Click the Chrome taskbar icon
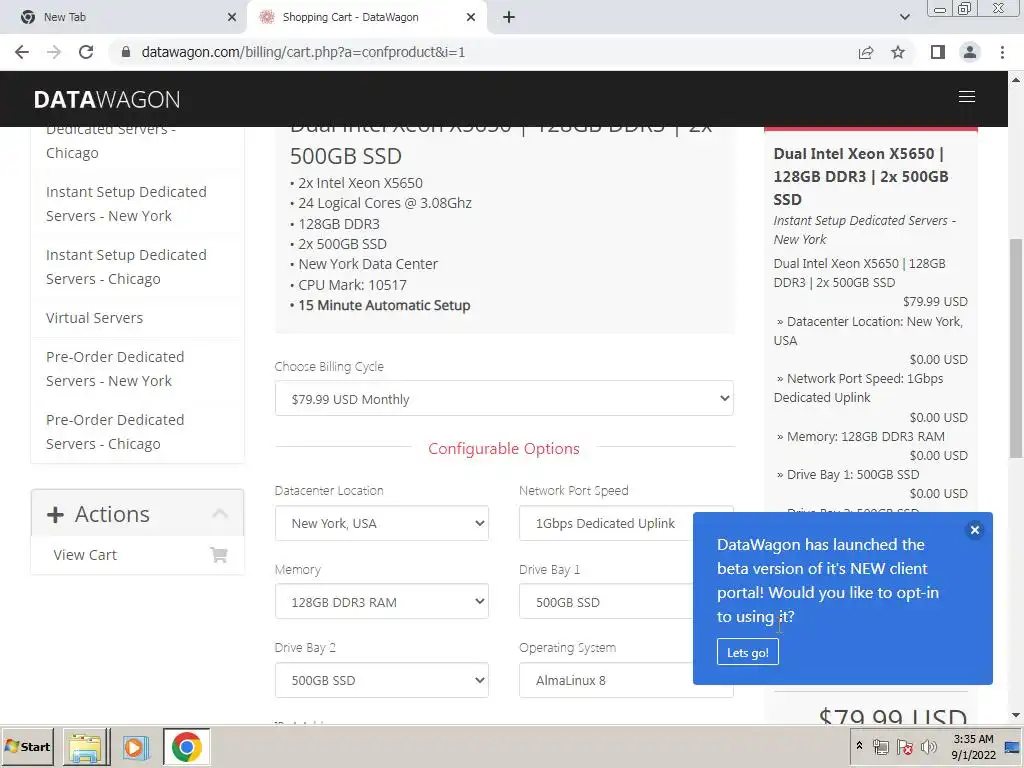Screen dimensions: 1024x768 [187, 747]
